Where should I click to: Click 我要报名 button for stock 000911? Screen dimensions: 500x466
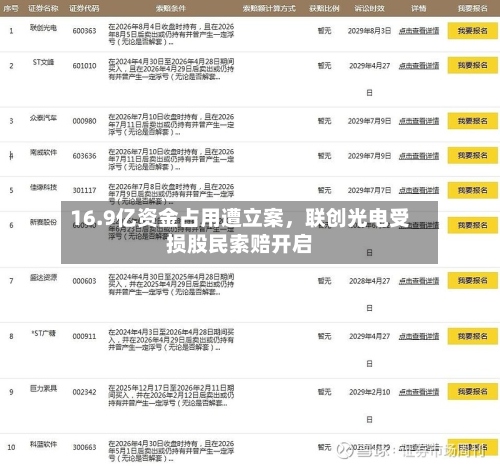pyautogui.click(x=472, y=336)
